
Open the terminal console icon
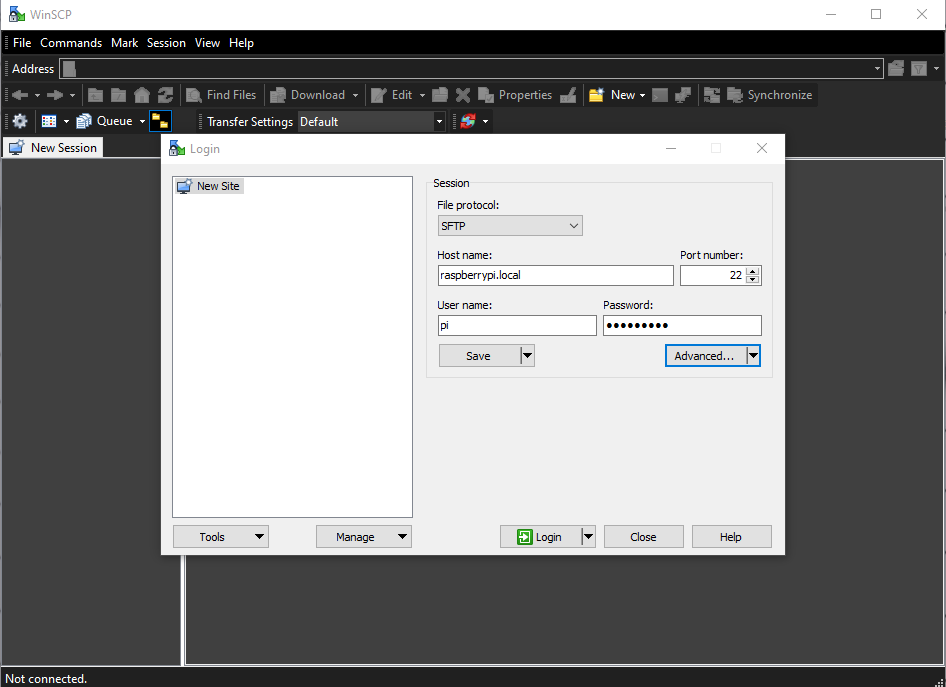click(x=660, y=95)
